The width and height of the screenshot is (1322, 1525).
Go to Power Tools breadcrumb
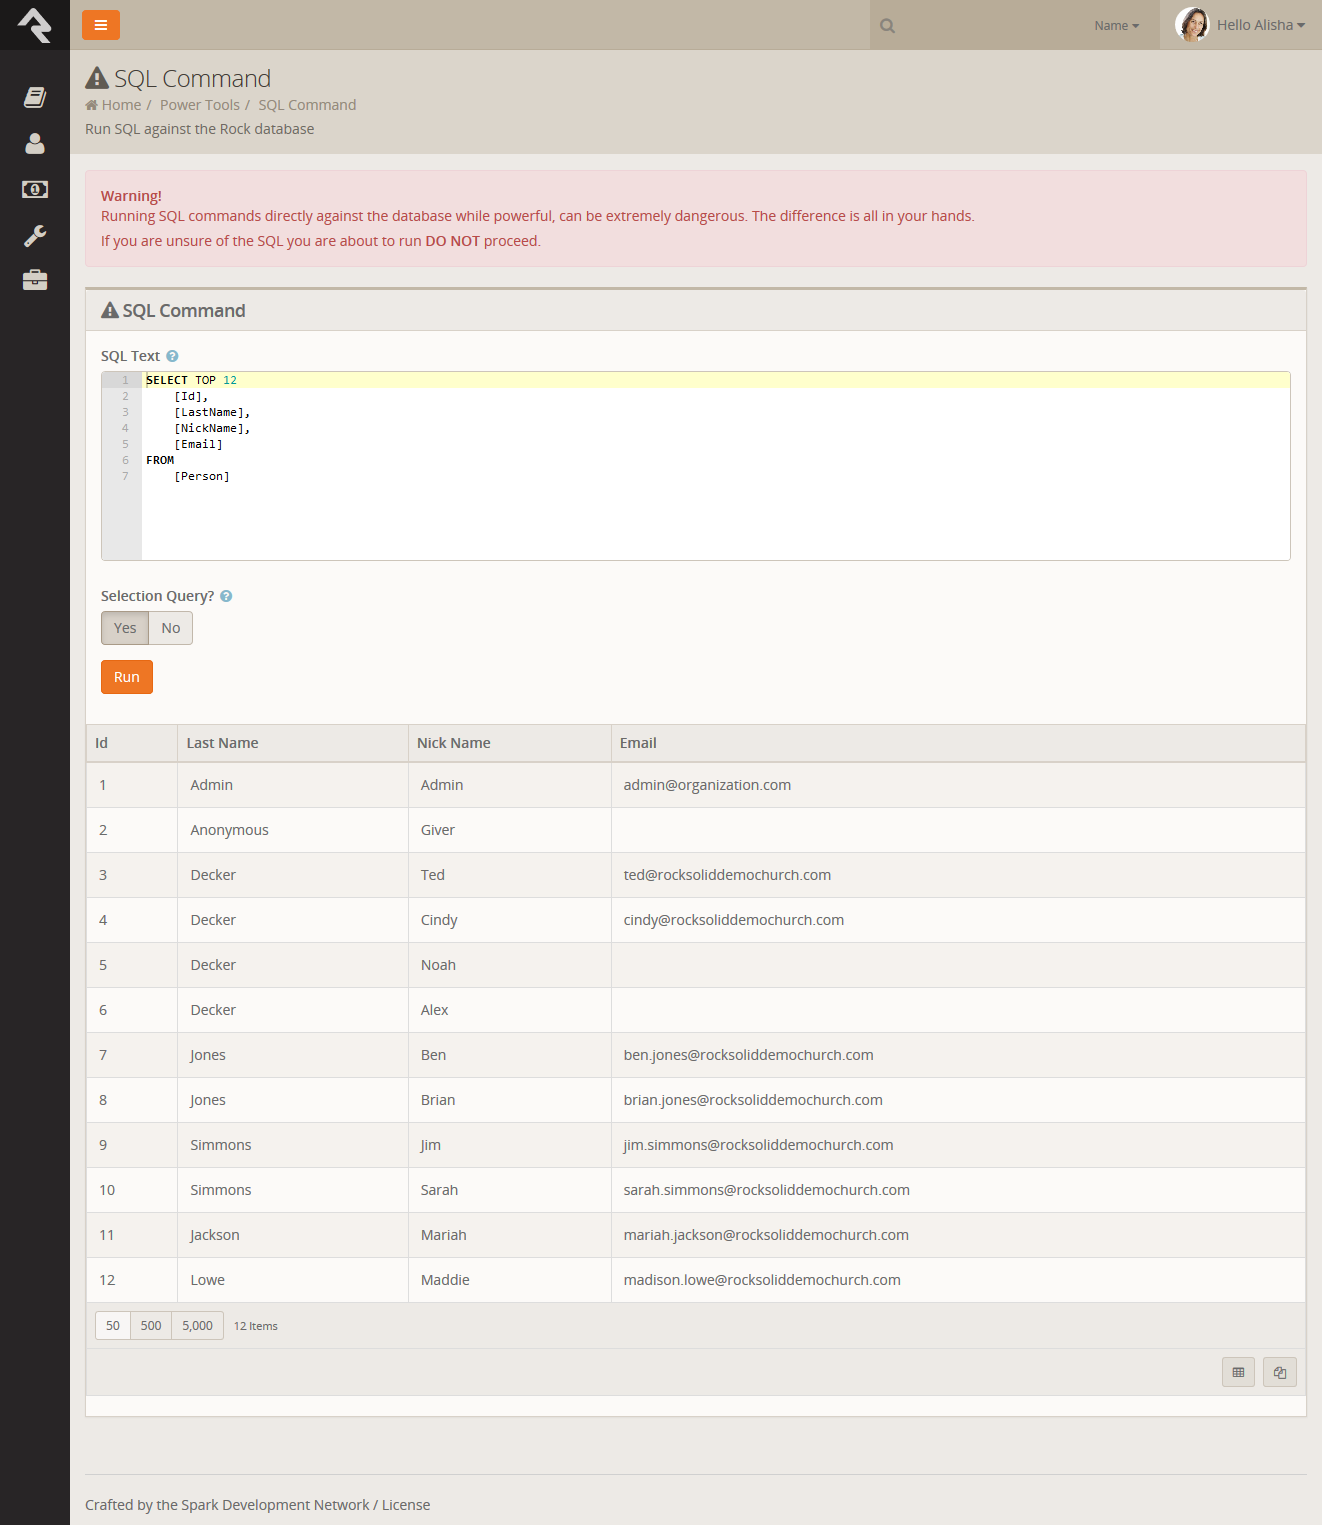[200, 105]
